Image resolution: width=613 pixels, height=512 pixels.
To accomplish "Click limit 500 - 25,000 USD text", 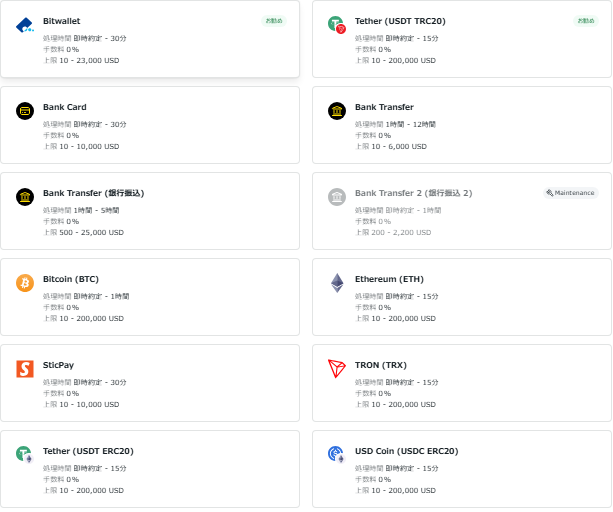I will tap(83, 233).
